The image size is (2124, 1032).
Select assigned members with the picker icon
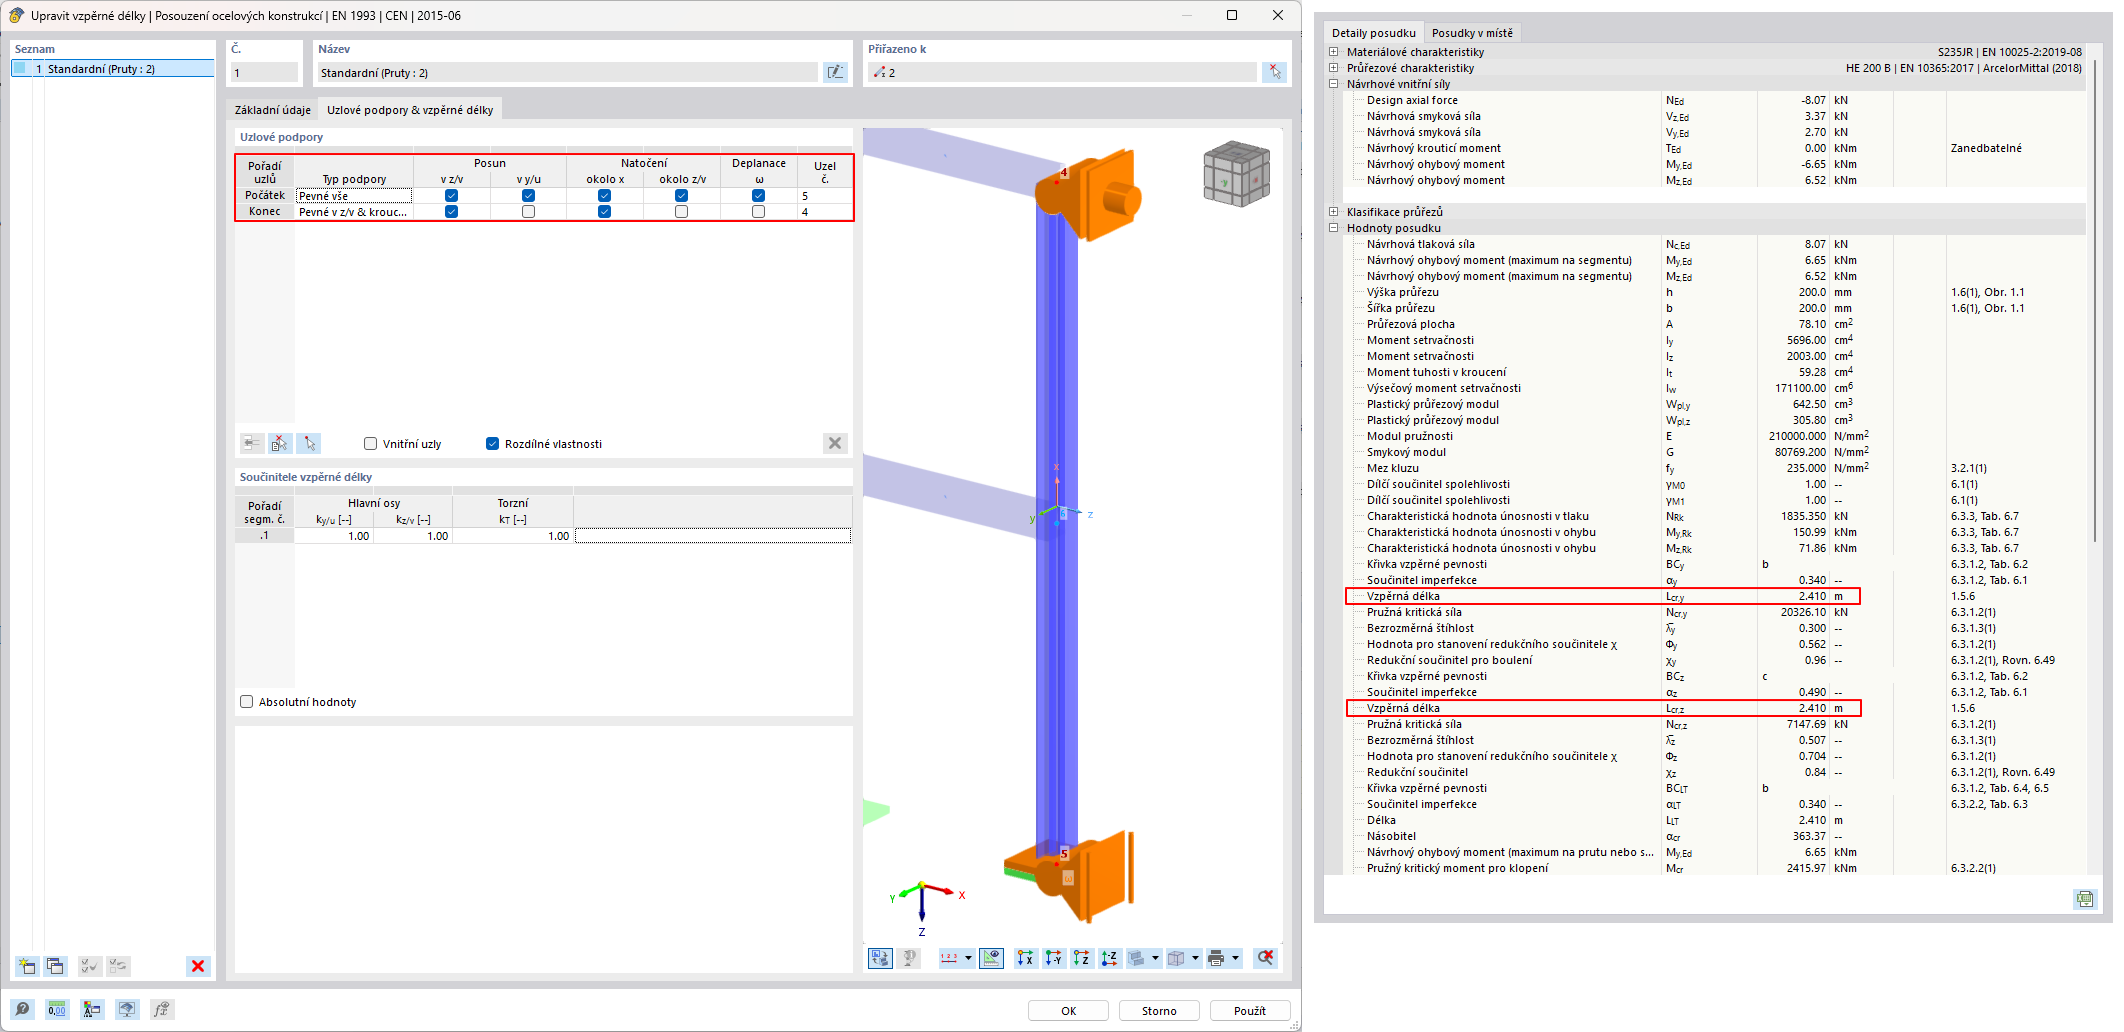[x=1274, y=72]
